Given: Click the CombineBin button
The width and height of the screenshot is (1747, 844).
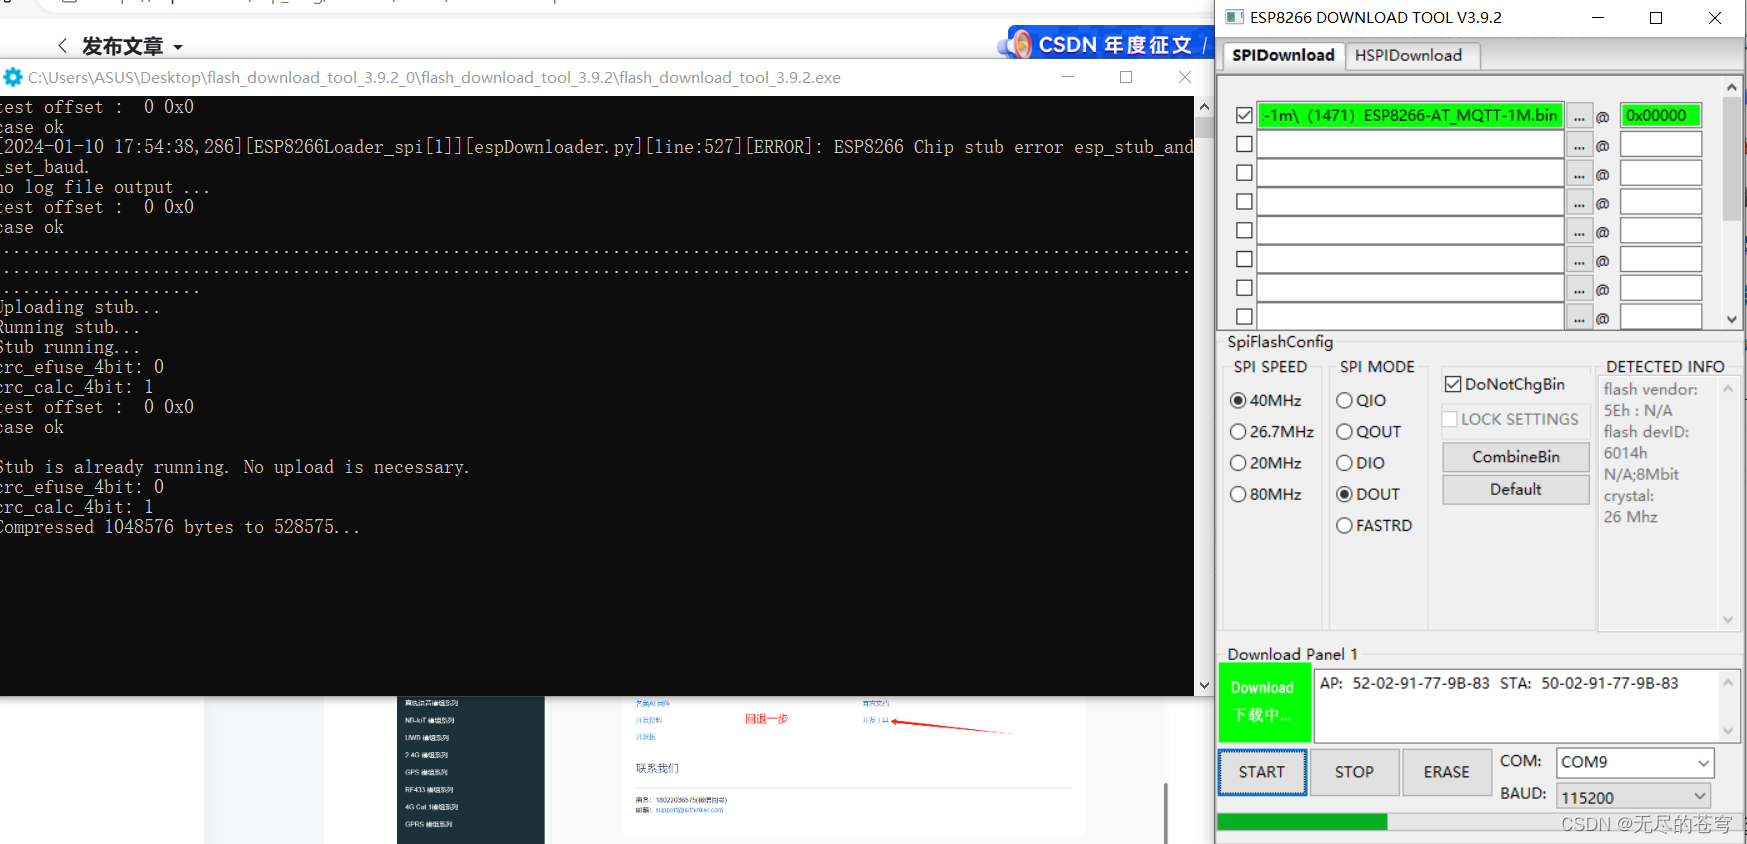Looking at the screenshot, I should pos(1516,457).
